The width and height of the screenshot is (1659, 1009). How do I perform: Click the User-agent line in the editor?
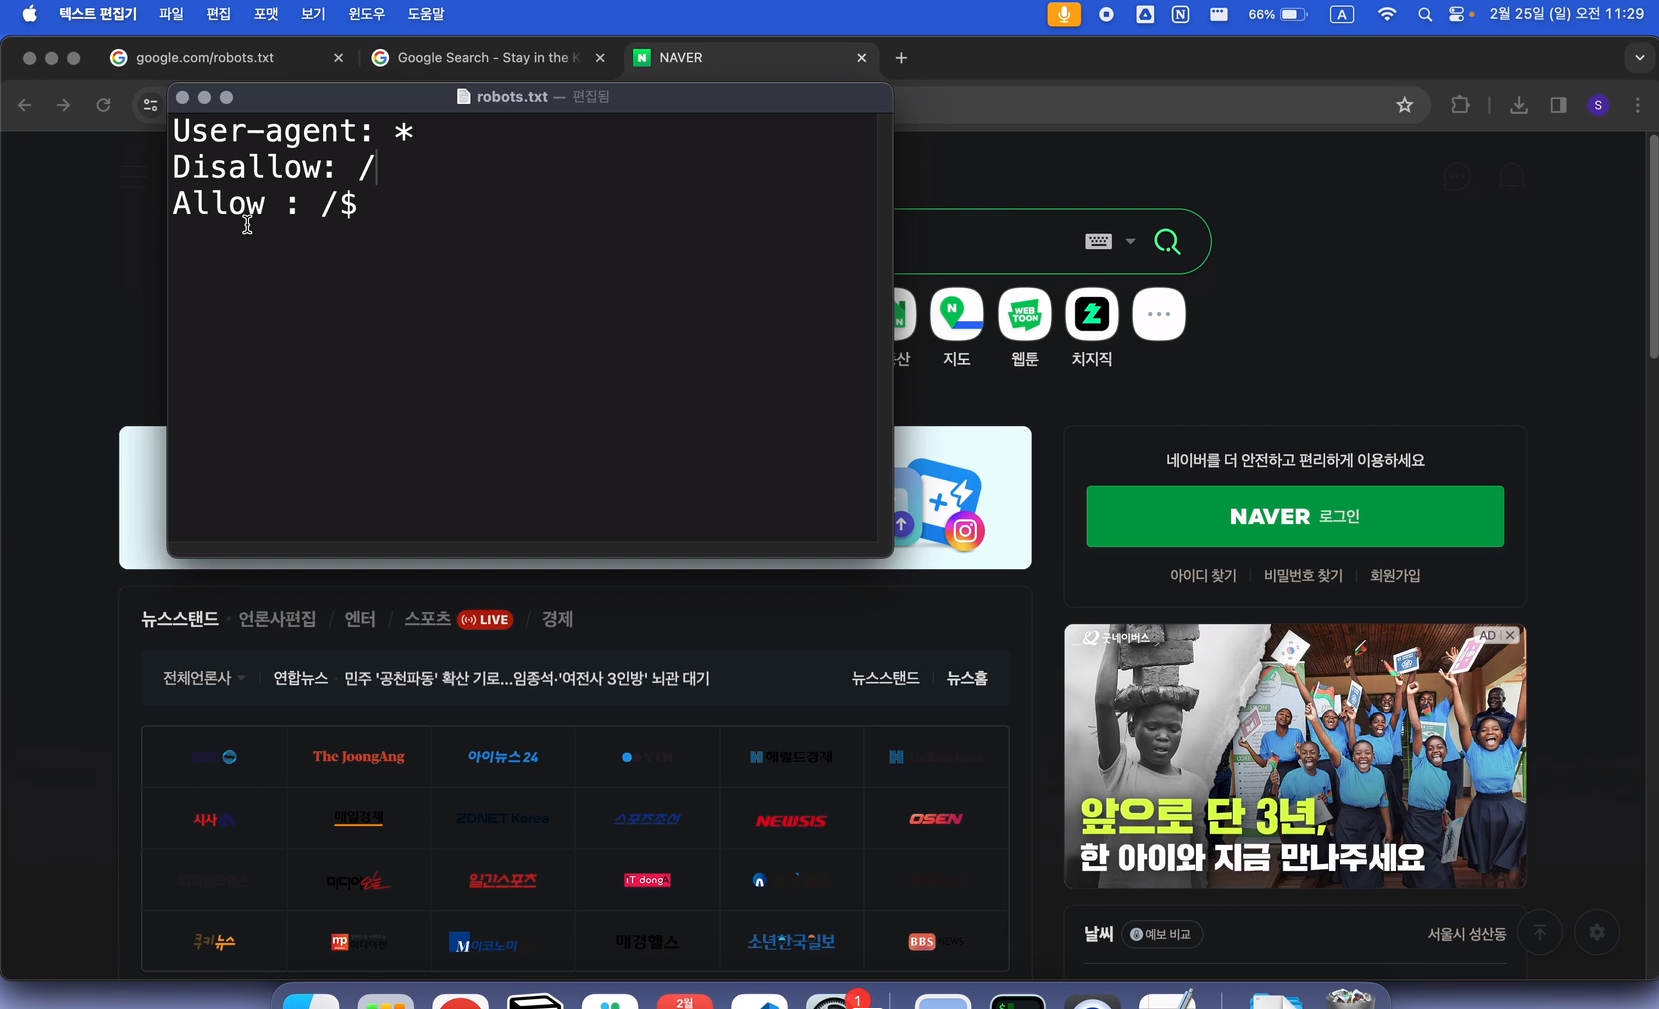[x=293, y=131]
